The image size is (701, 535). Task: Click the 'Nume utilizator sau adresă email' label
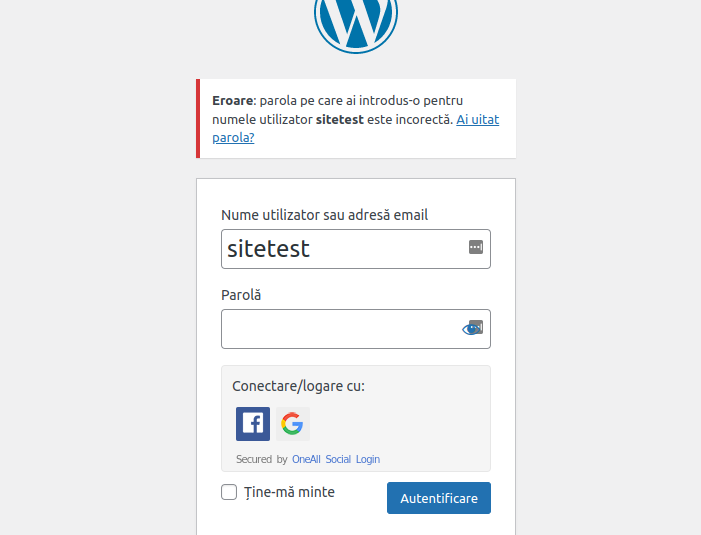pos(325,215)
